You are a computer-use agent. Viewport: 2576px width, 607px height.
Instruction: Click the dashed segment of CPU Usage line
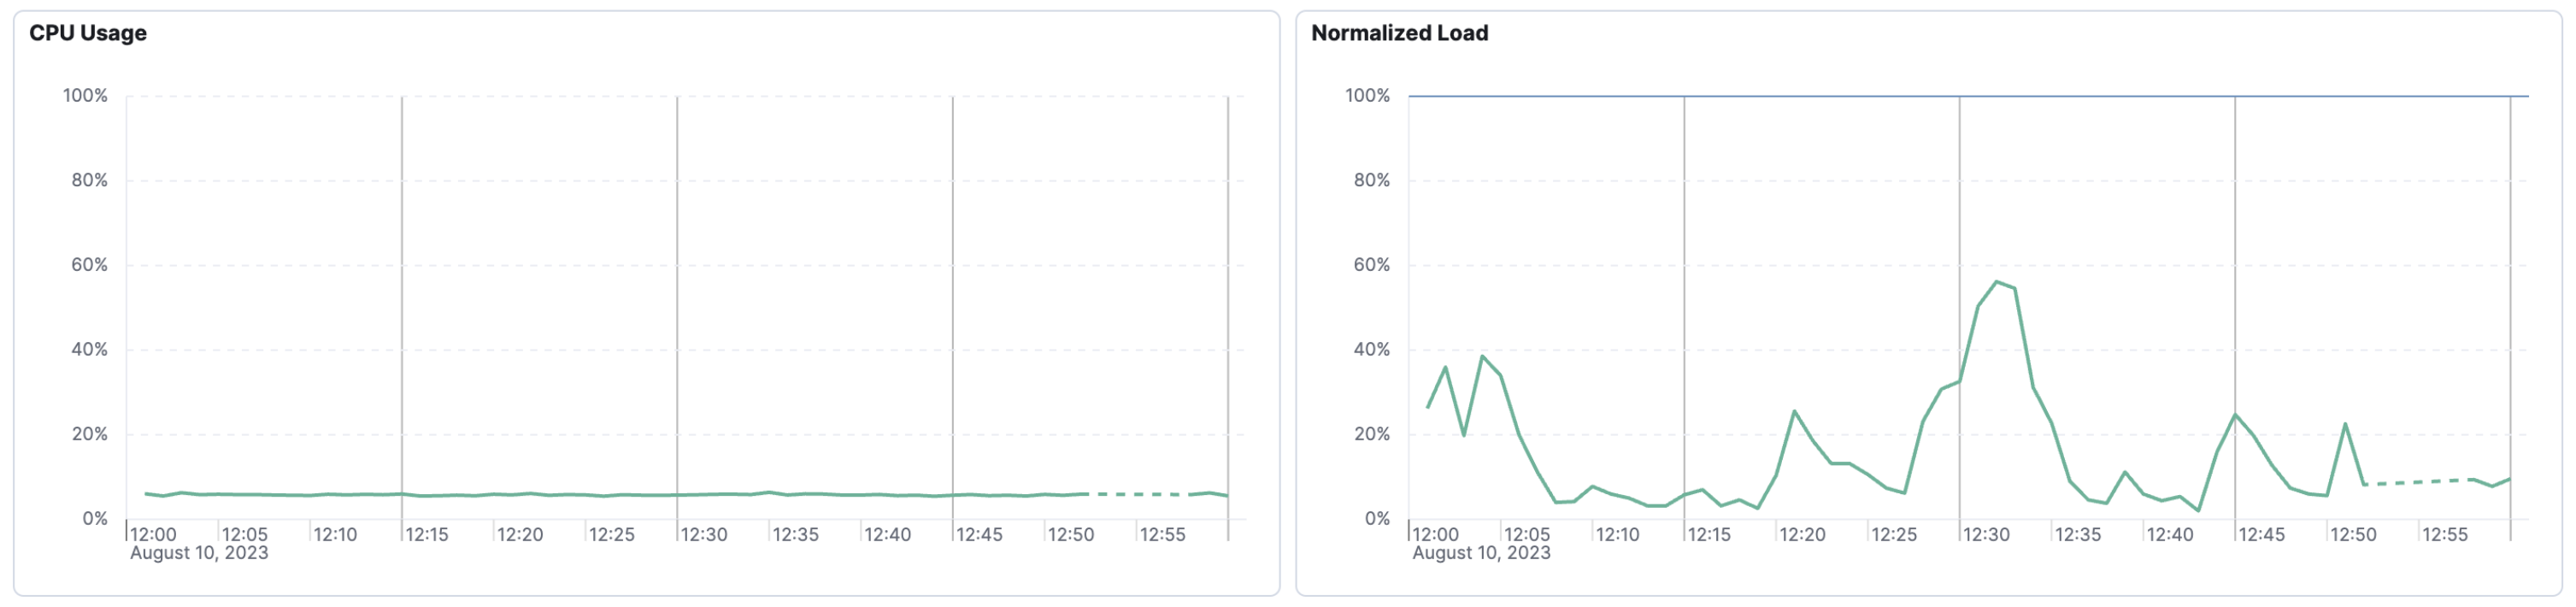[x=1140, y=494]
